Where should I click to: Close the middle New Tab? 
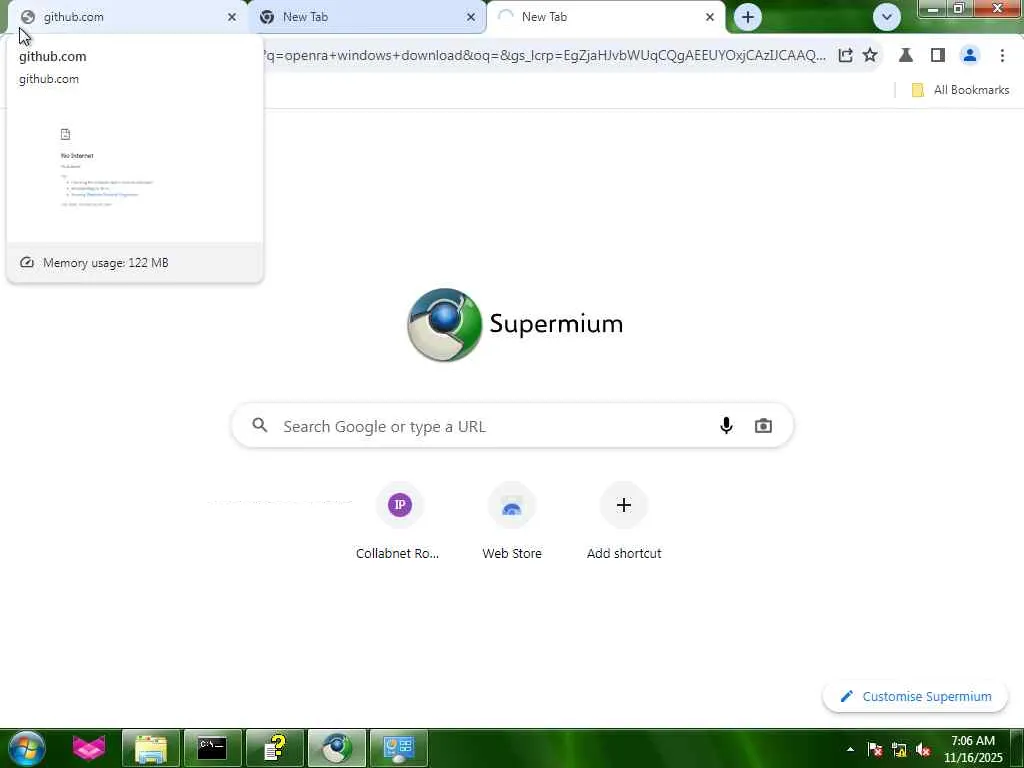471,17
